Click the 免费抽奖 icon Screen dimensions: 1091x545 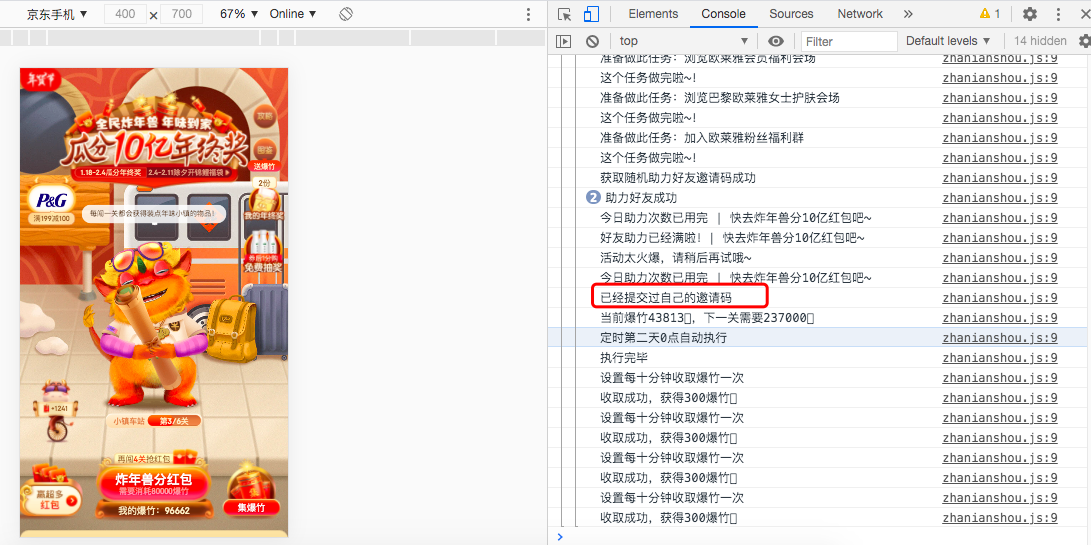tap(263, 253)
